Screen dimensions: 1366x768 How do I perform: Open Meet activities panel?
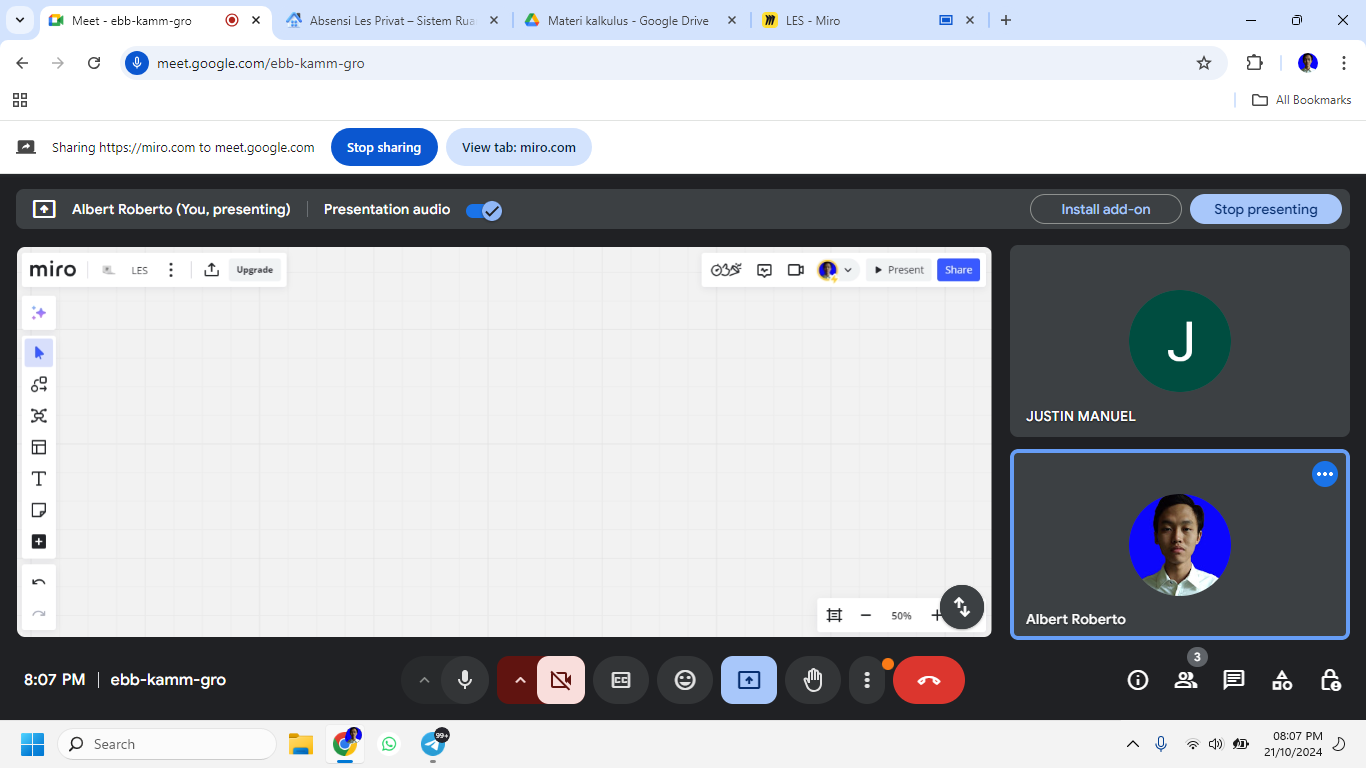coord(1282,680)
